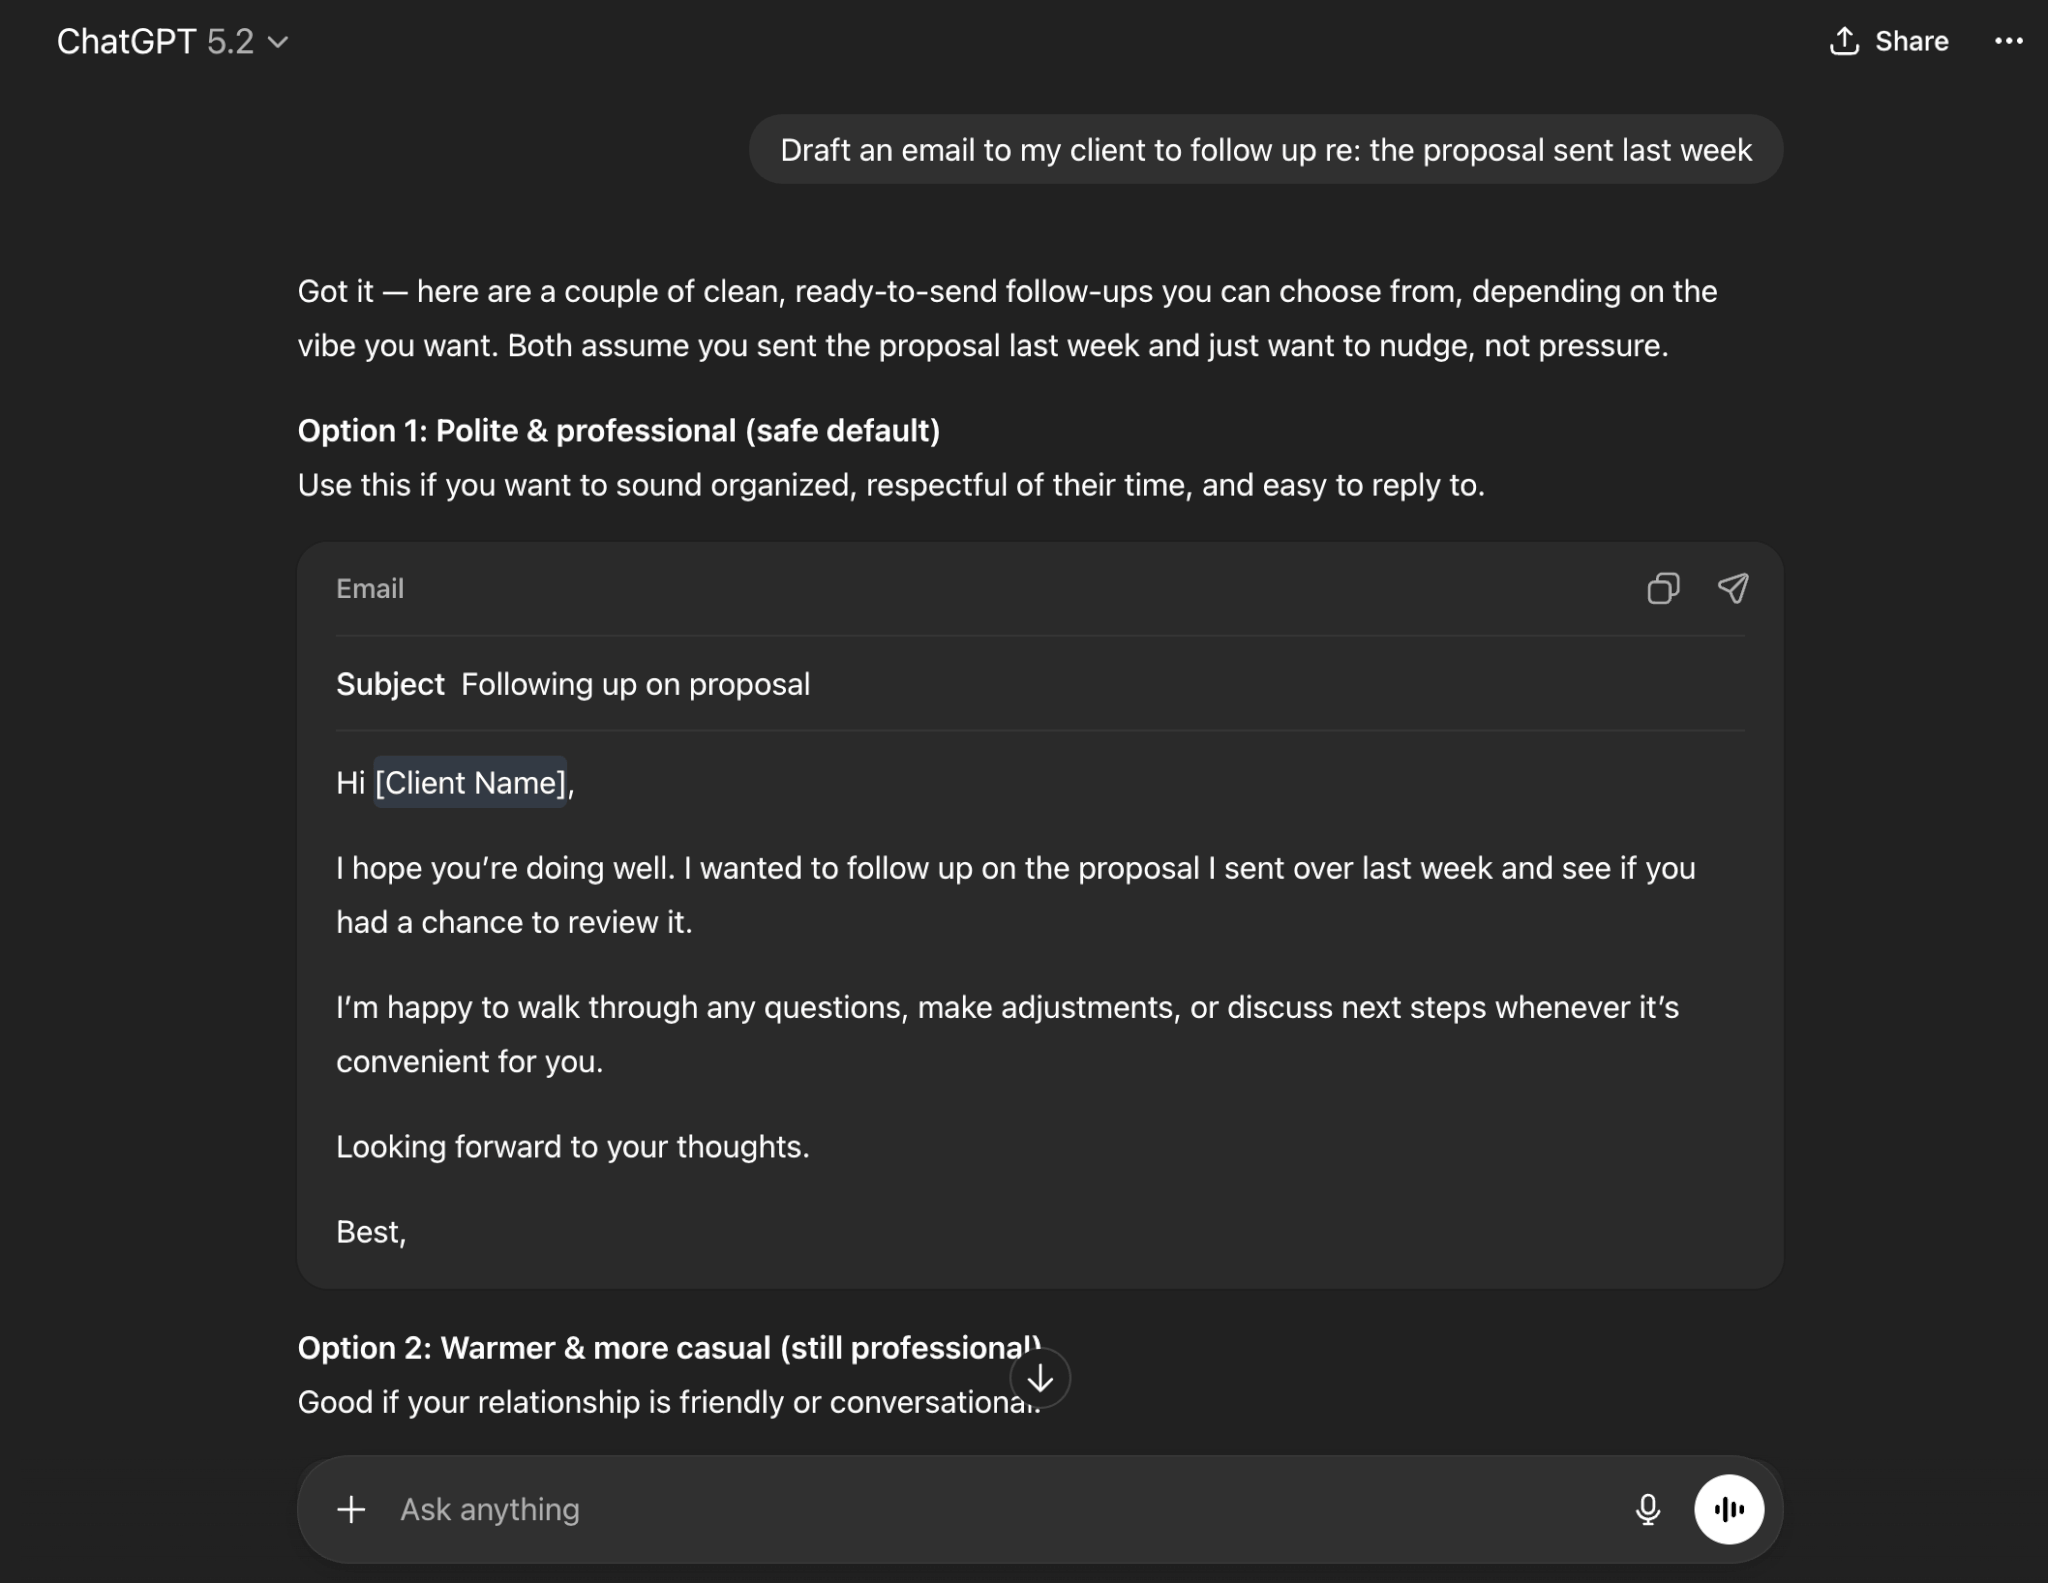This screenshot has height=1583, width=2048.
Task: Click the bold "Subject" label
Action: pyautogui.click(x=390, y=684)
